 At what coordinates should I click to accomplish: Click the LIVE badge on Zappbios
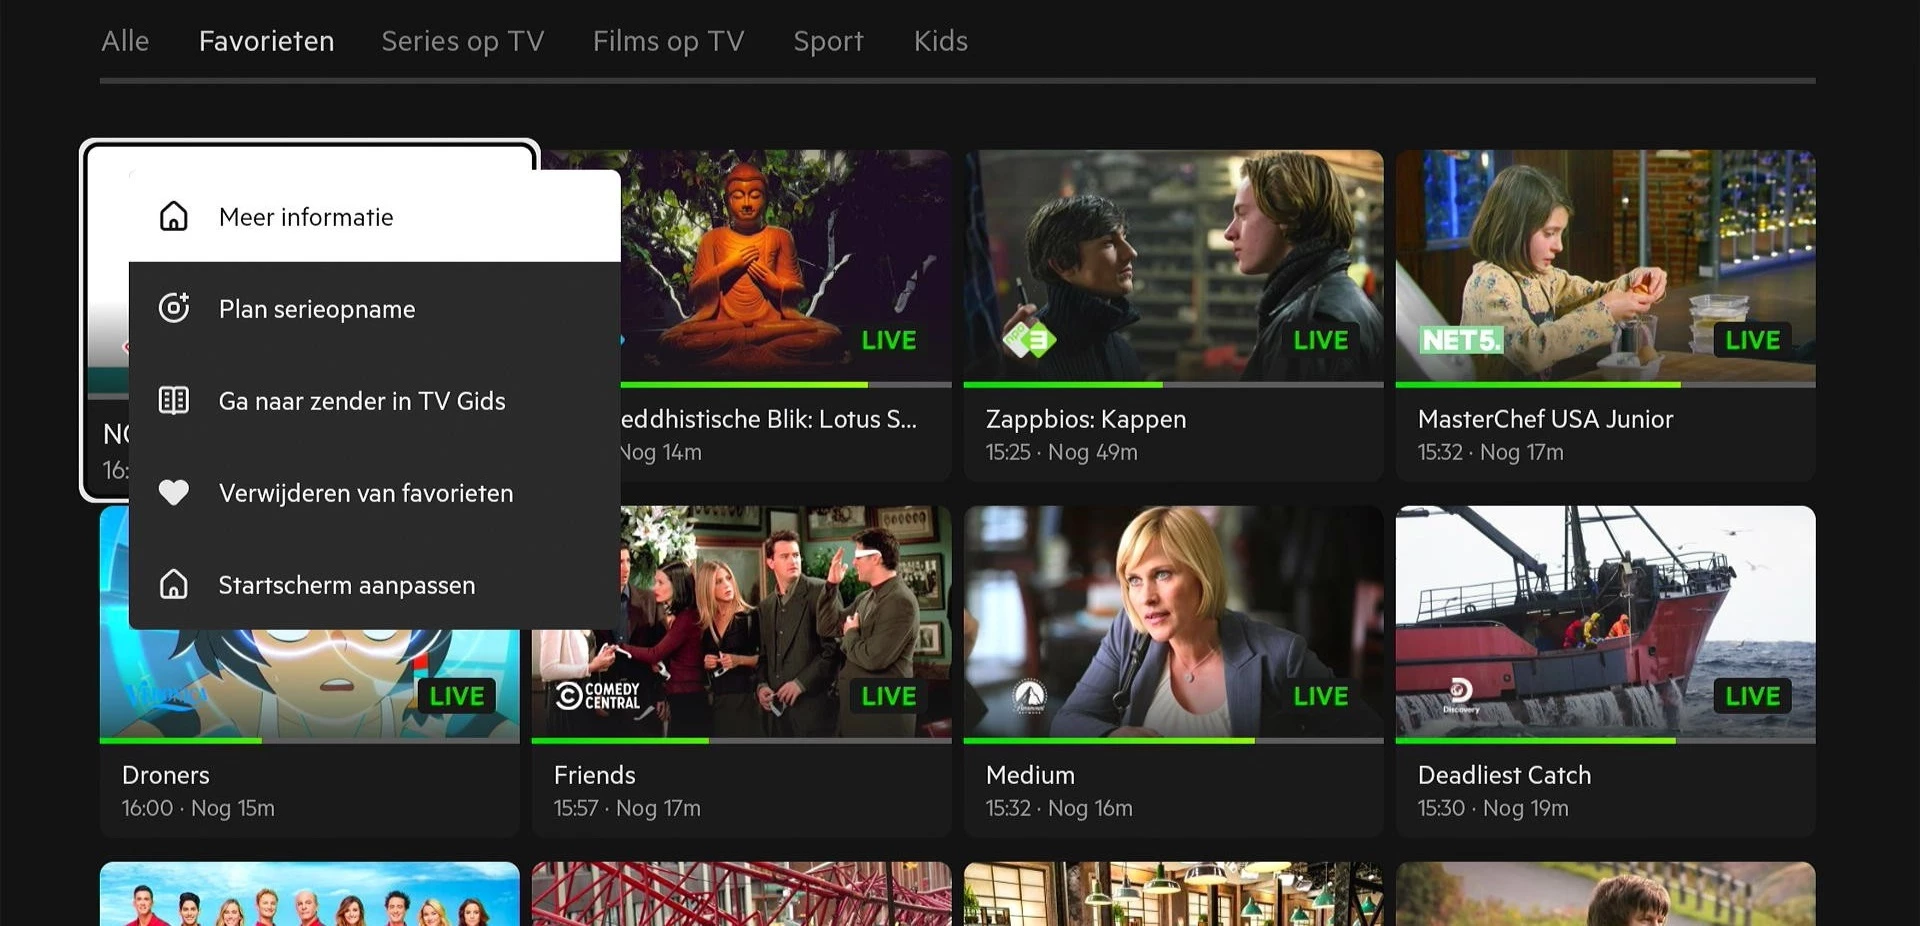click(x=1321, y=340)
